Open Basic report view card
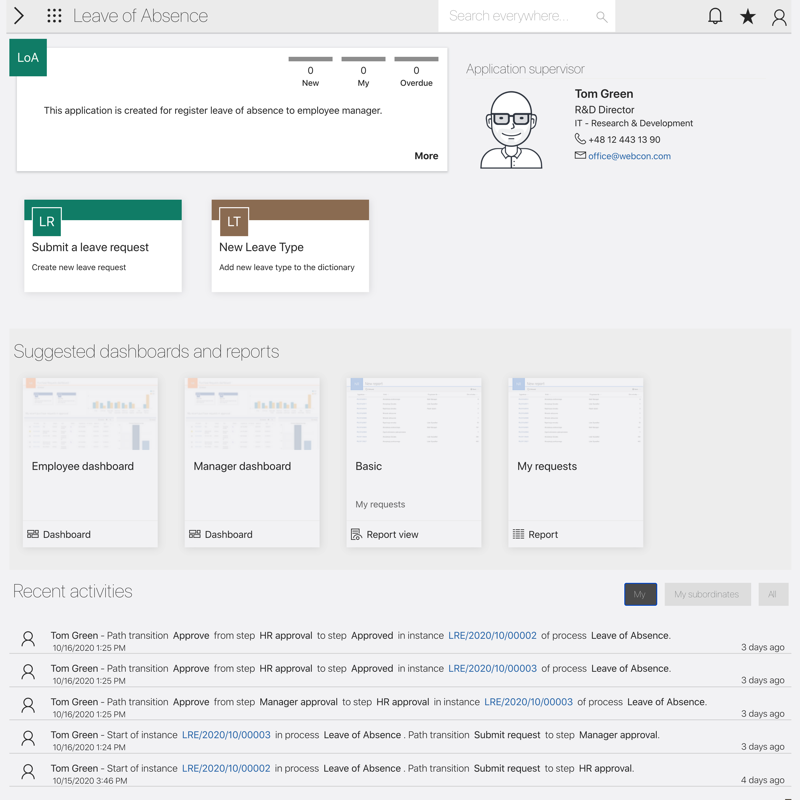800x800 pixels. coord(414,462)
